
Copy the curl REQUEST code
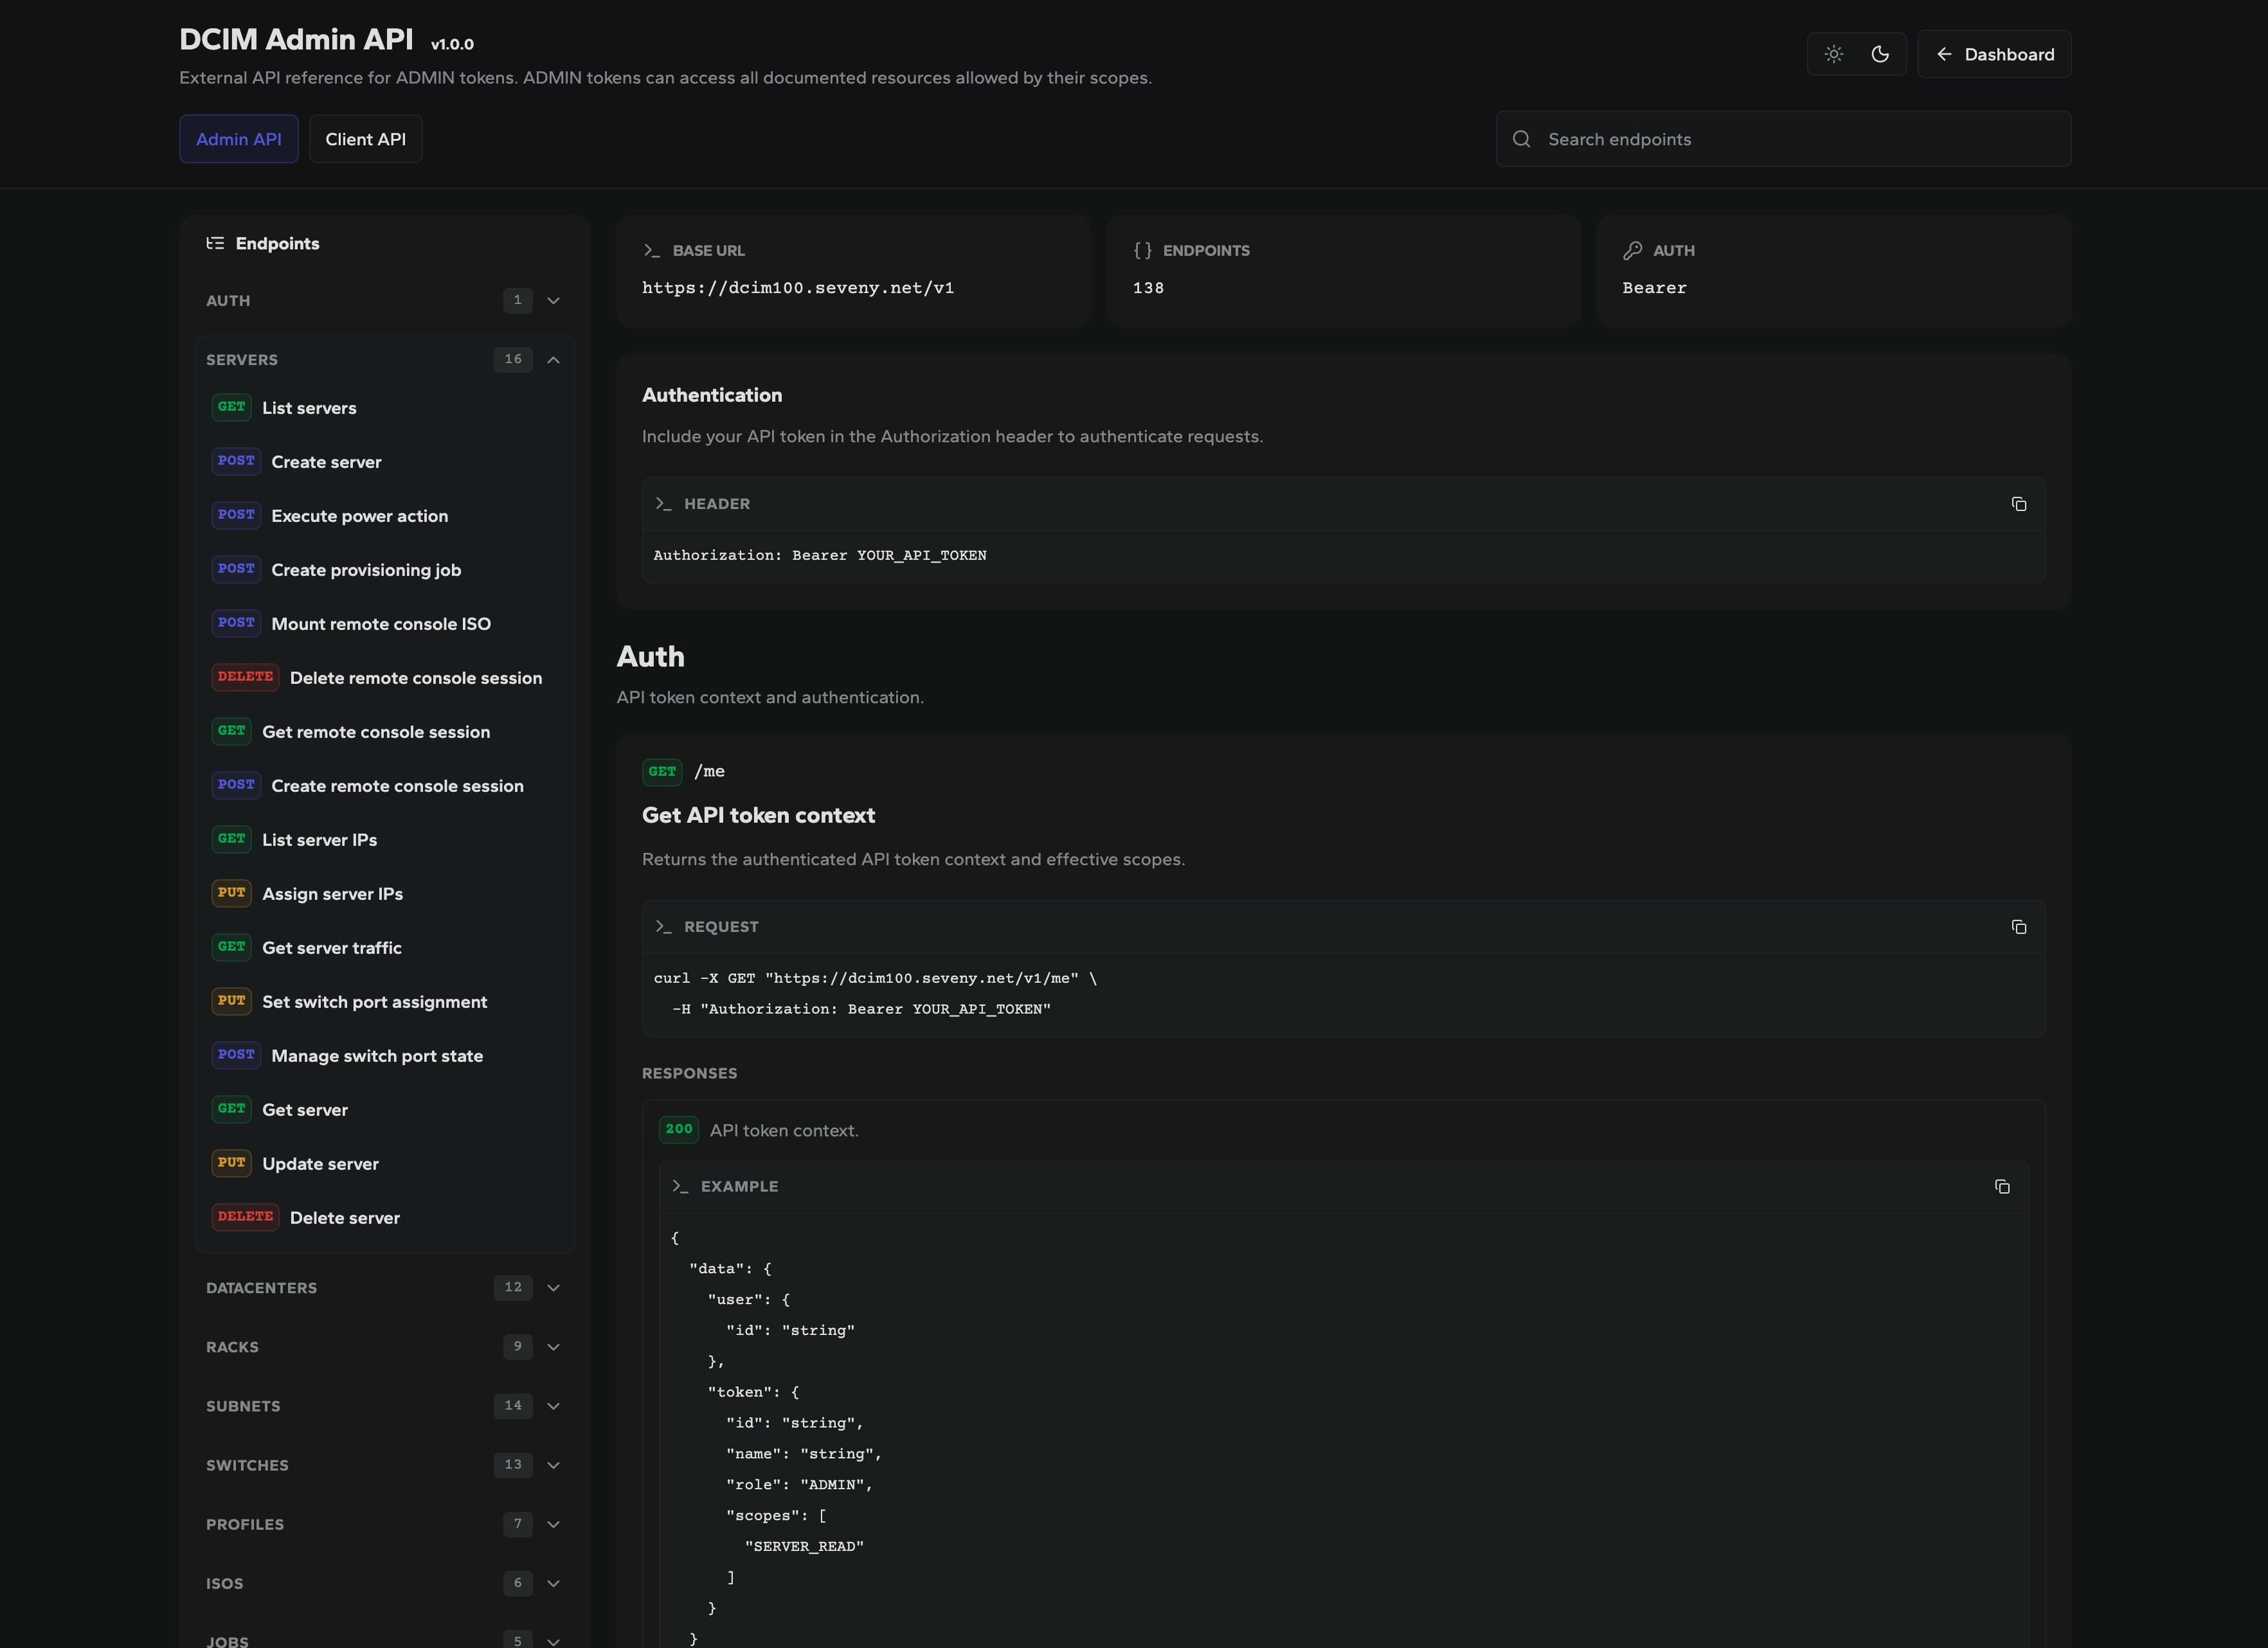coord(2018,927)
